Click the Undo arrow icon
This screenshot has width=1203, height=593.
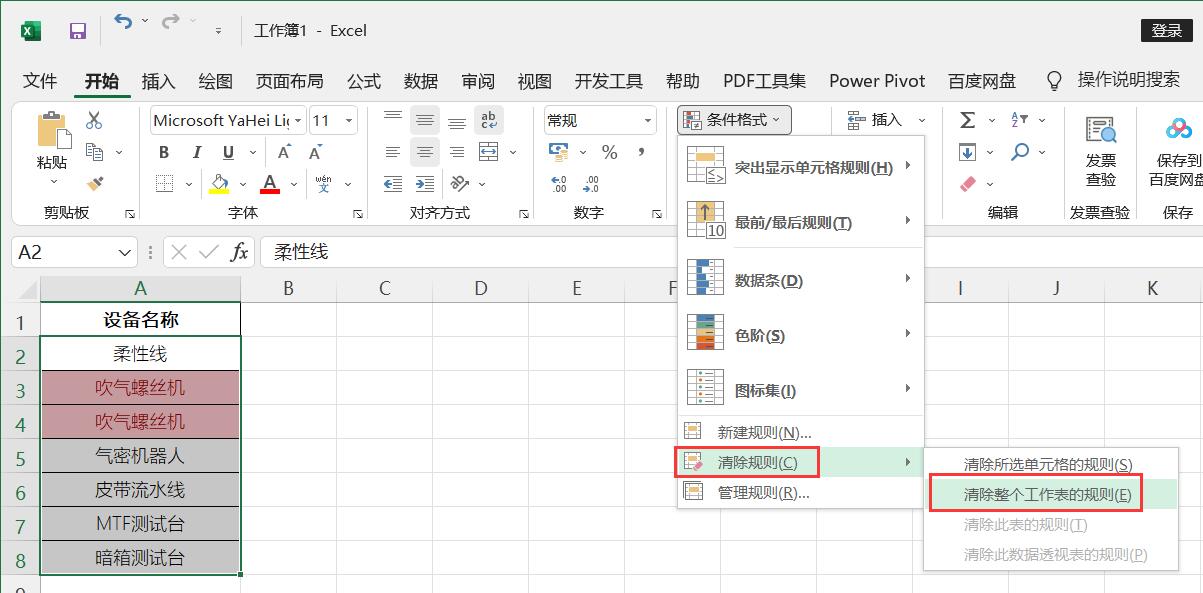coord(123,22)
